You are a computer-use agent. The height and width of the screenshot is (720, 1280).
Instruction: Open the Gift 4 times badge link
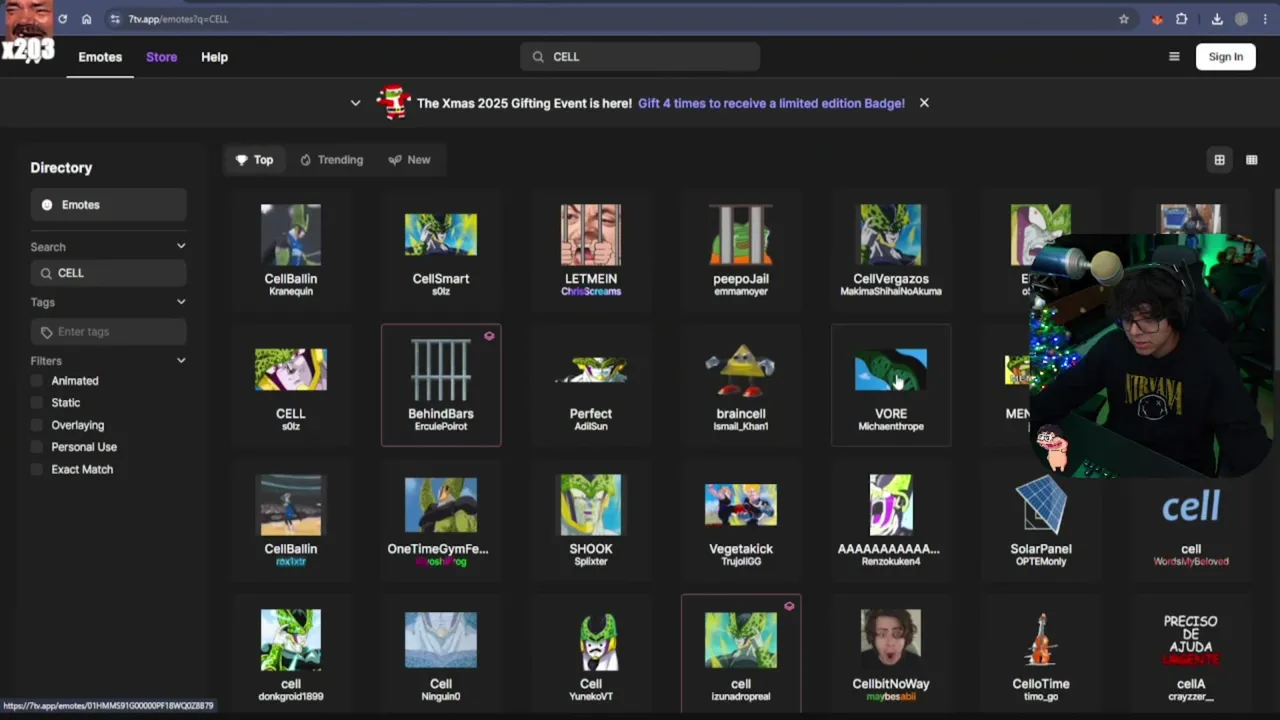pos(771,103)
